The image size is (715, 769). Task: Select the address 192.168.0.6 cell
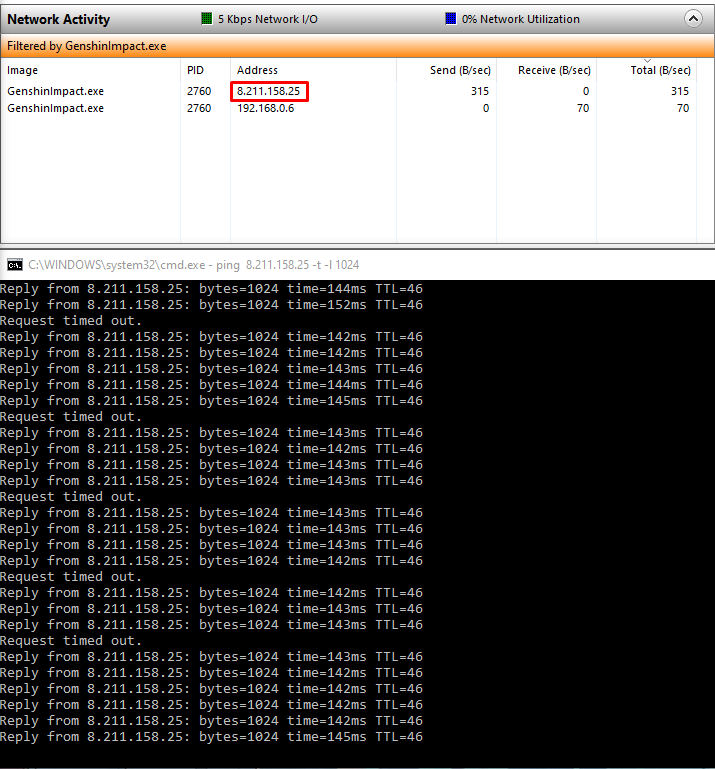[266, 108]
